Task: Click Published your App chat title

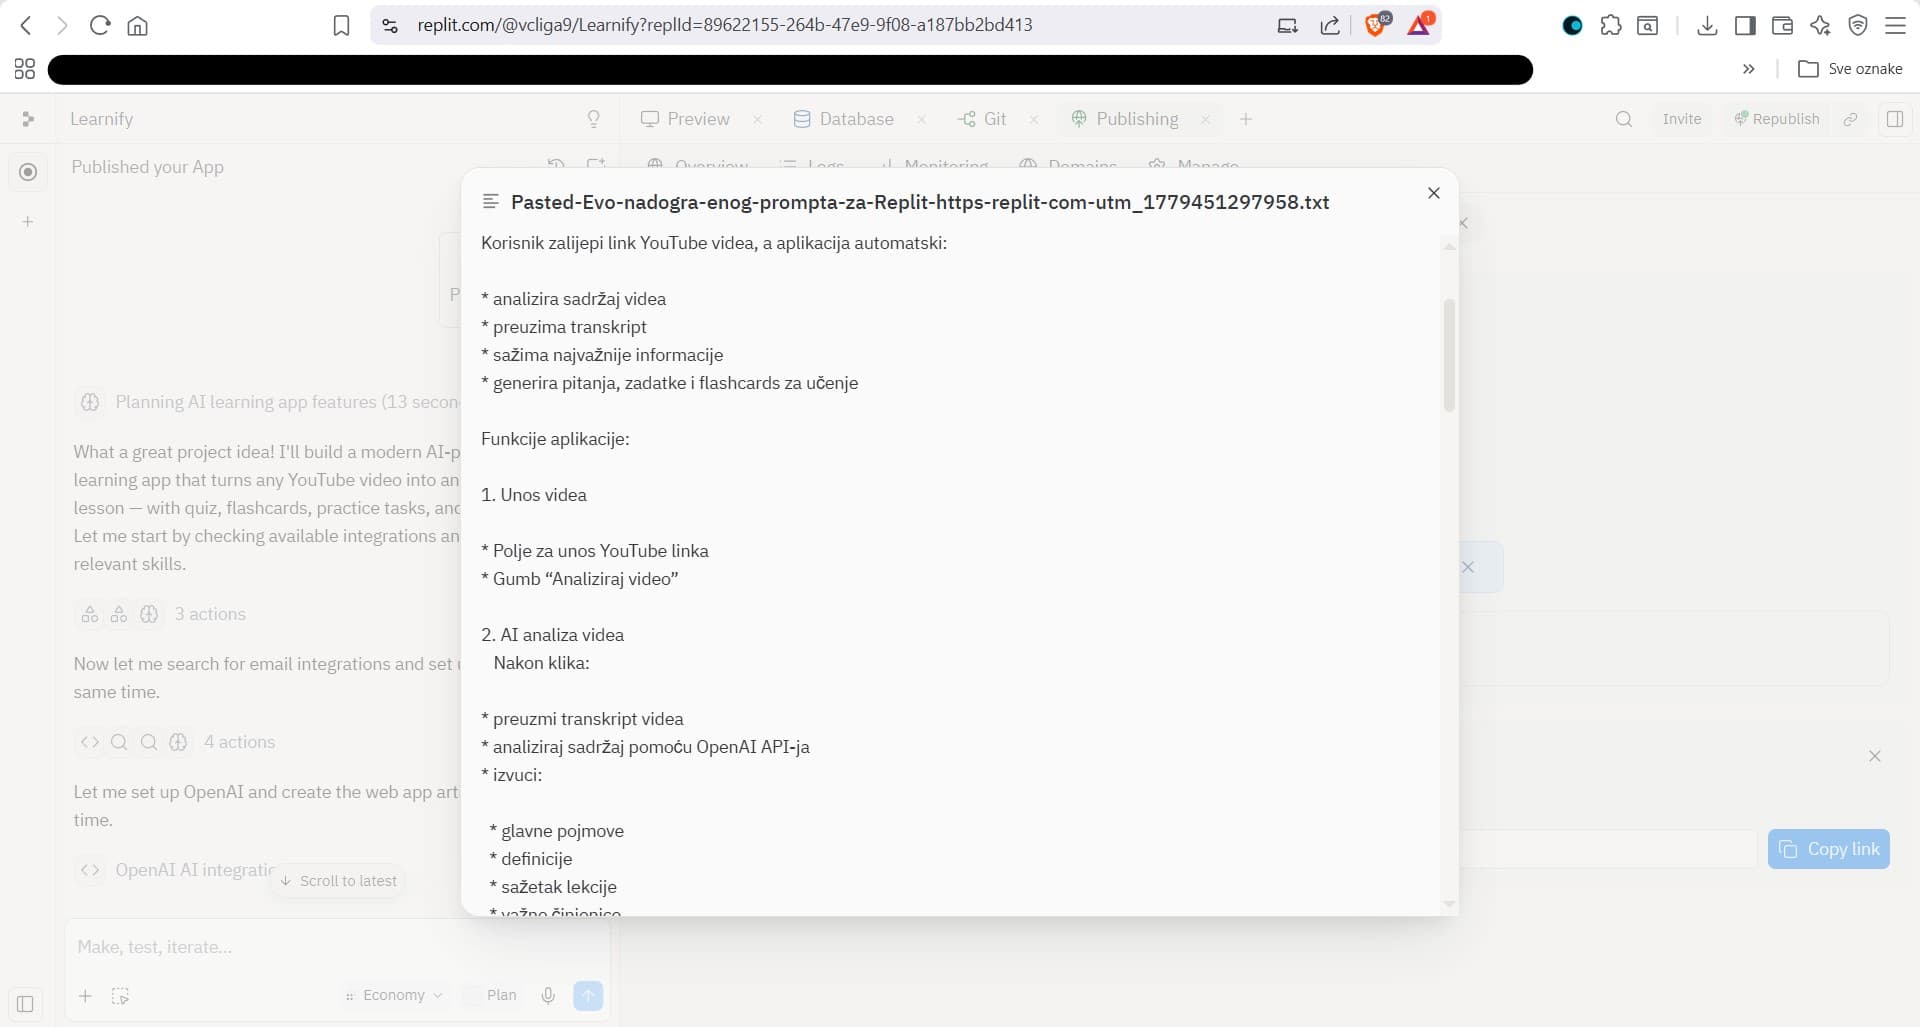Action: [148, 167]
